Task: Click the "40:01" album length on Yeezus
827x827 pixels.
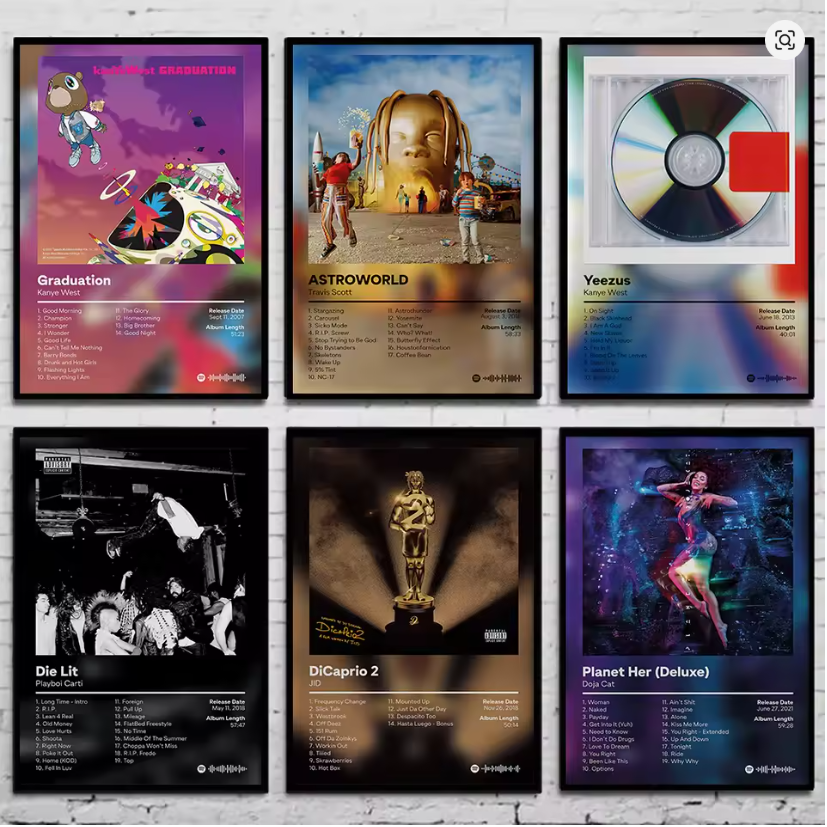Action: point(787,334)
